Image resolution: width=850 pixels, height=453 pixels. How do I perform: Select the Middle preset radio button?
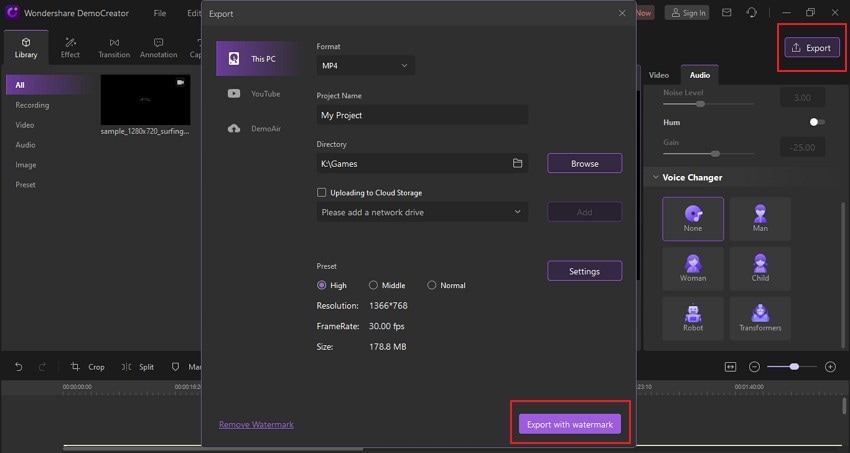(373, 285)
